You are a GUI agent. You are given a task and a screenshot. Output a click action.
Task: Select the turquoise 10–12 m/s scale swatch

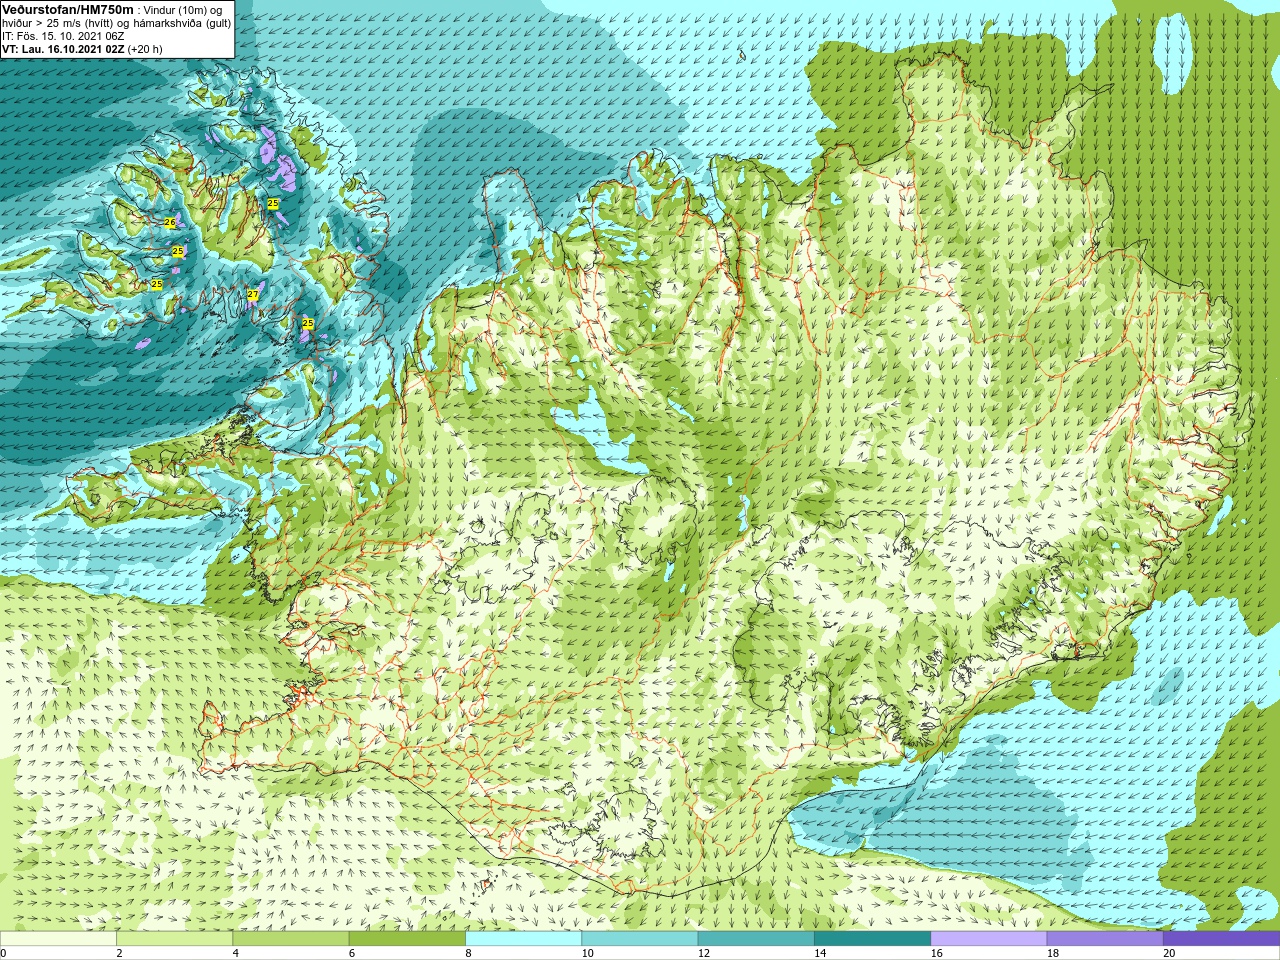(639, 939)
